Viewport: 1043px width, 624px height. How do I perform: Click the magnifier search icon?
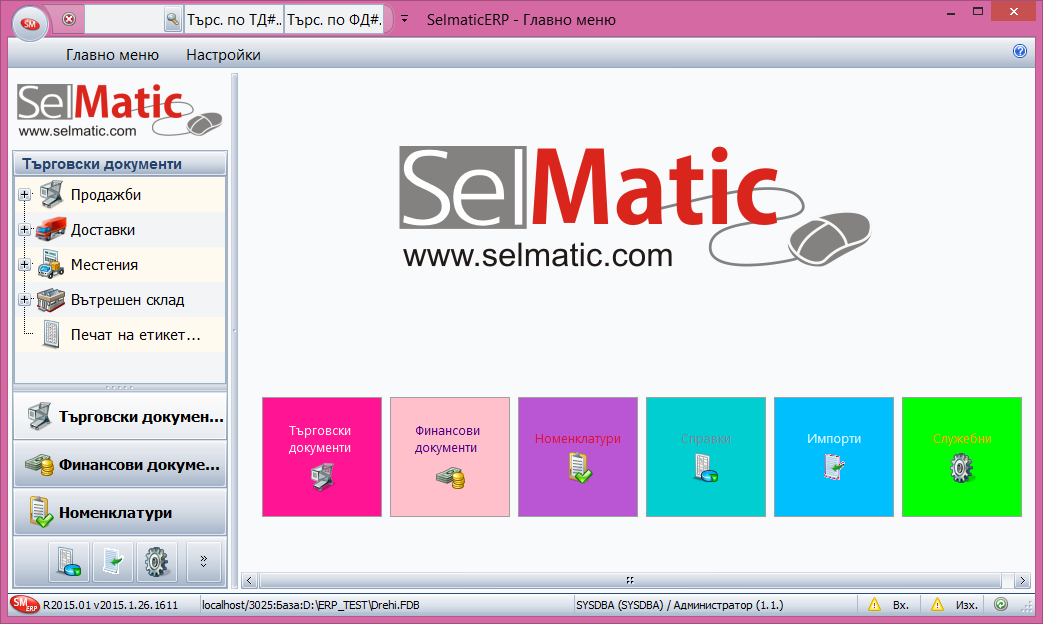(172, 20)
